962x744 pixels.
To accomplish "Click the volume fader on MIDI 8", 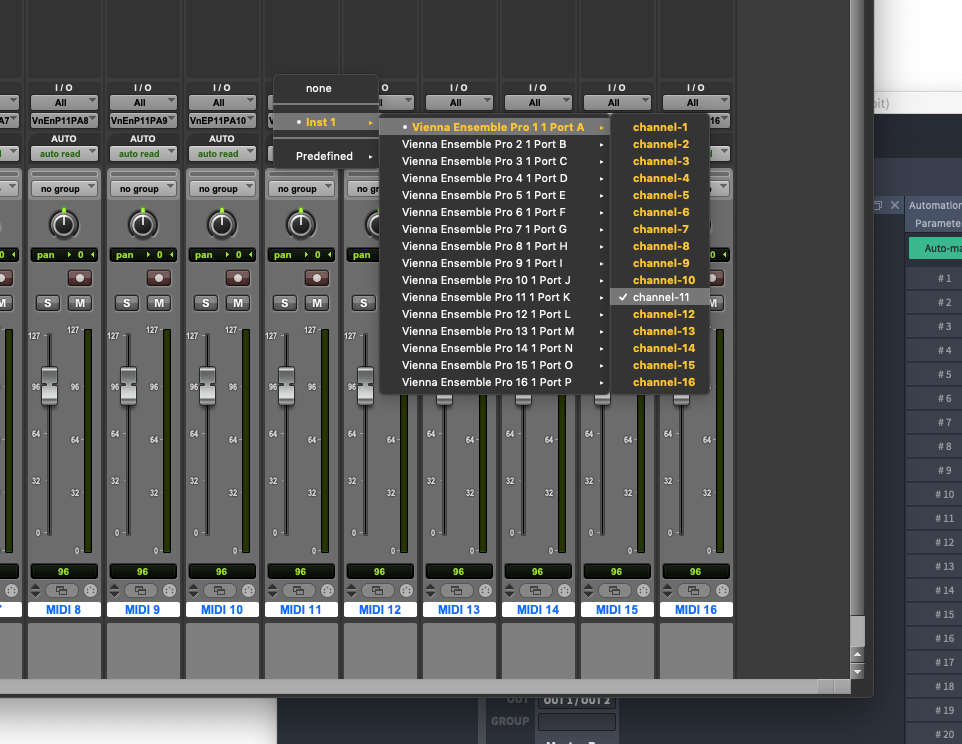I will coord(49,386).
